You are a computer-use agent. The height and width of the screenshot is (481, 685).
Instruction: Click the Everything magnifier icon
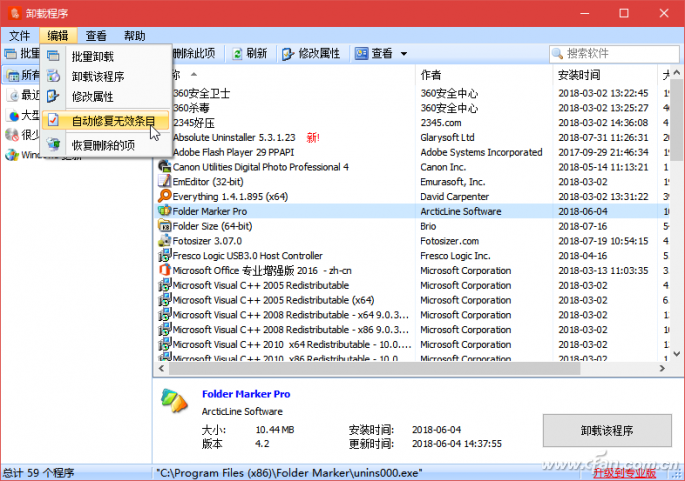pos(164,196)
